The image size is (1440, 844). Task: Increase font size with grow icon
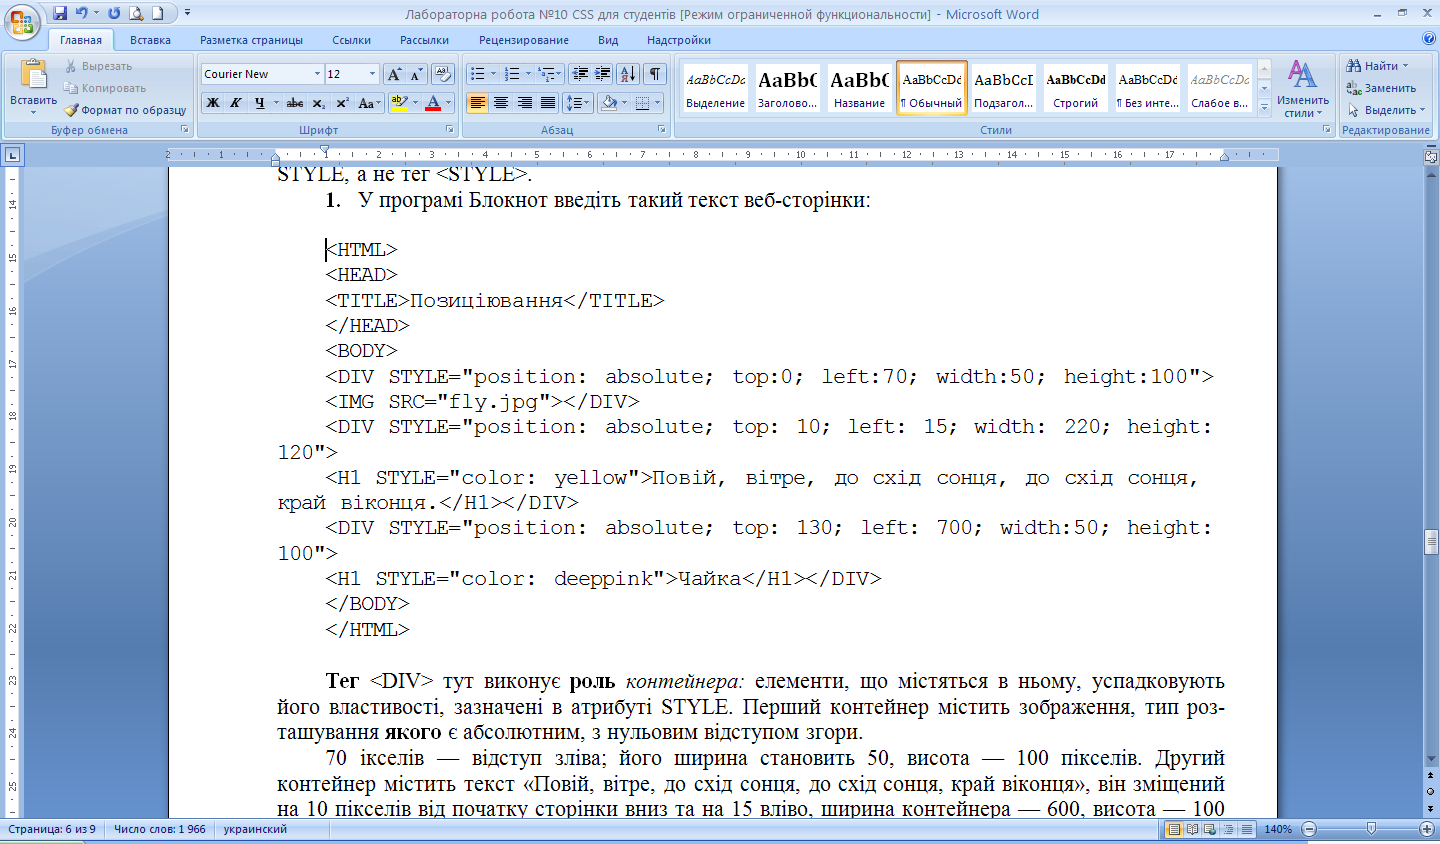[394, 74]
